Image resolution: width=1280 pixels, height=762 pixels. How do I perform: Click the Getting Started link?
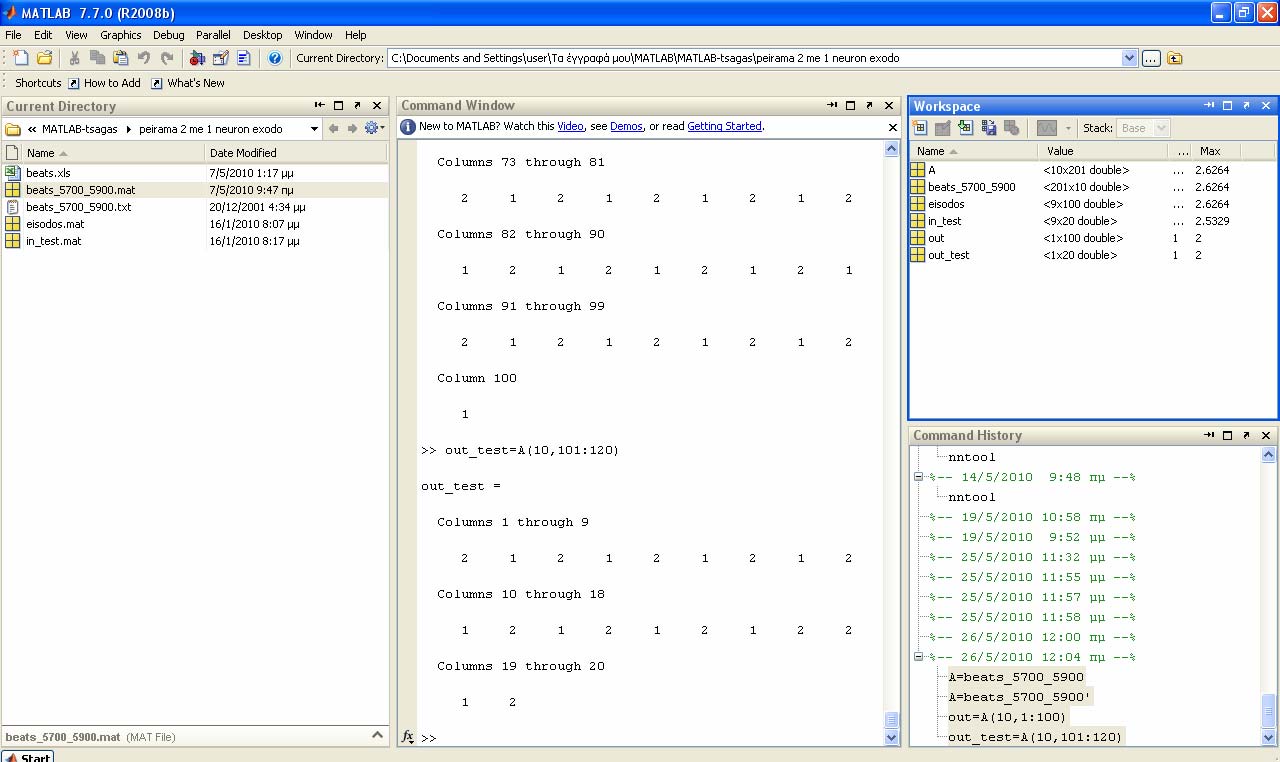[724, 126]
